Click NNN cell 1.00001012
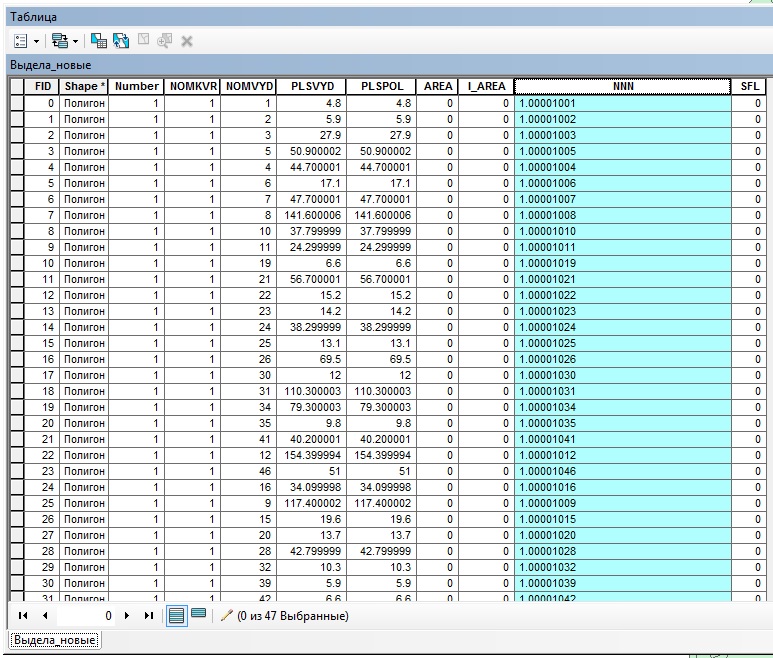 [623, 455]
